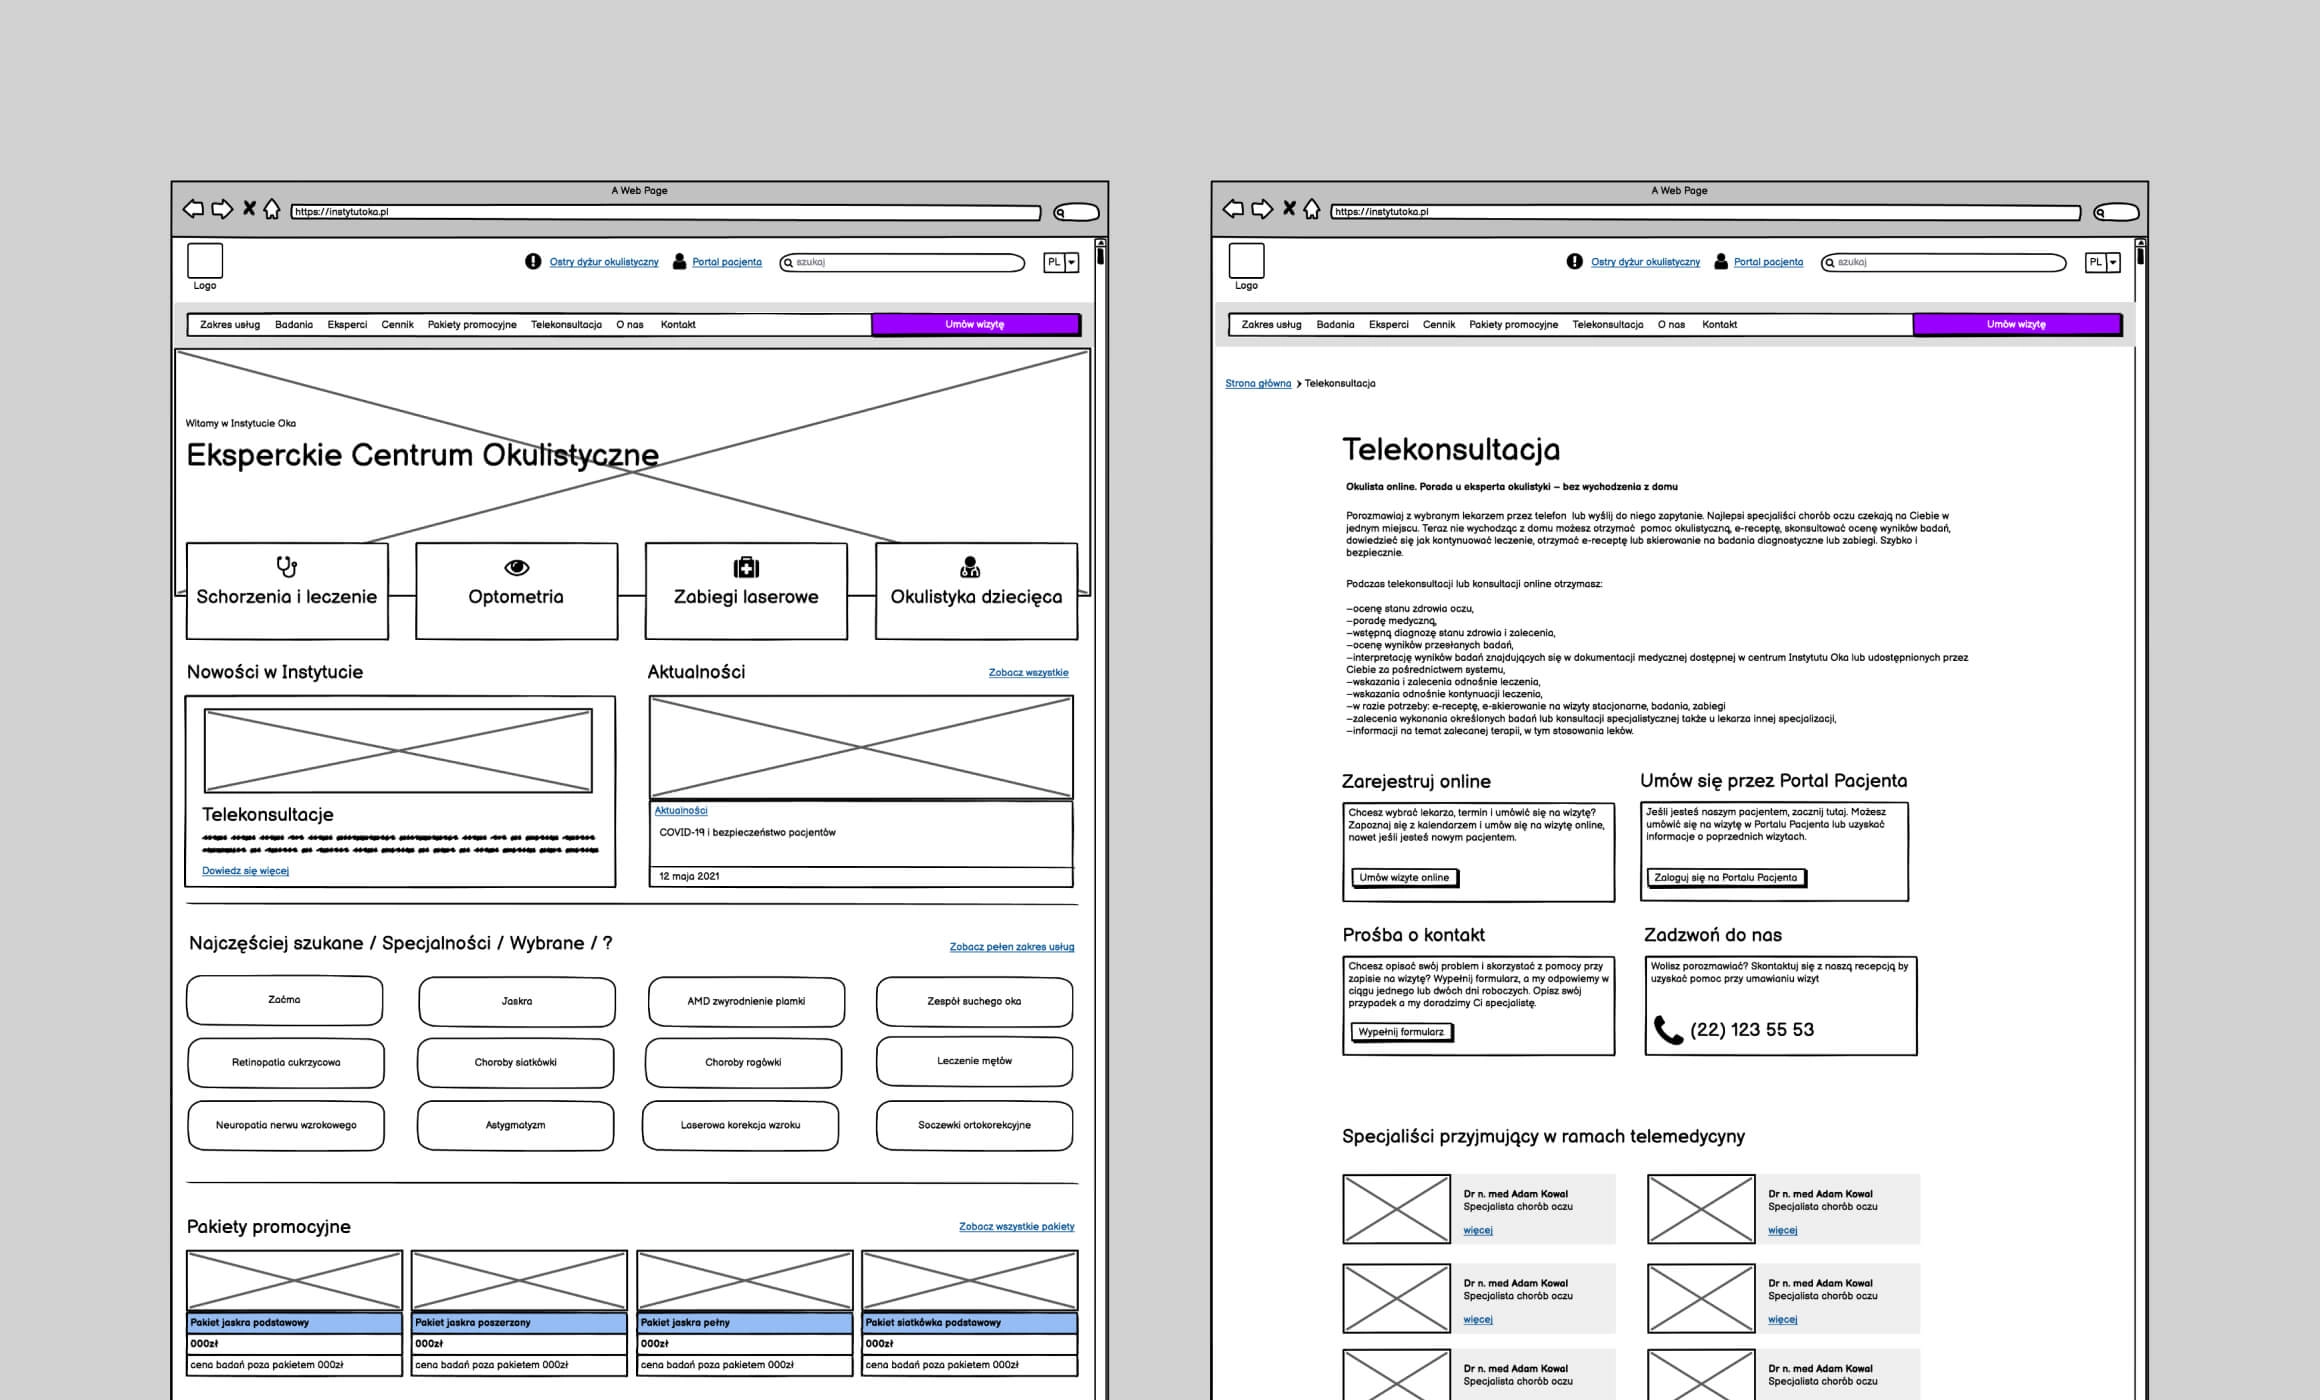The height and width of the screenshot is (1400, 2320).
Task: Click the Aktualności category link in news card
Action: click(x=681, y=810)
